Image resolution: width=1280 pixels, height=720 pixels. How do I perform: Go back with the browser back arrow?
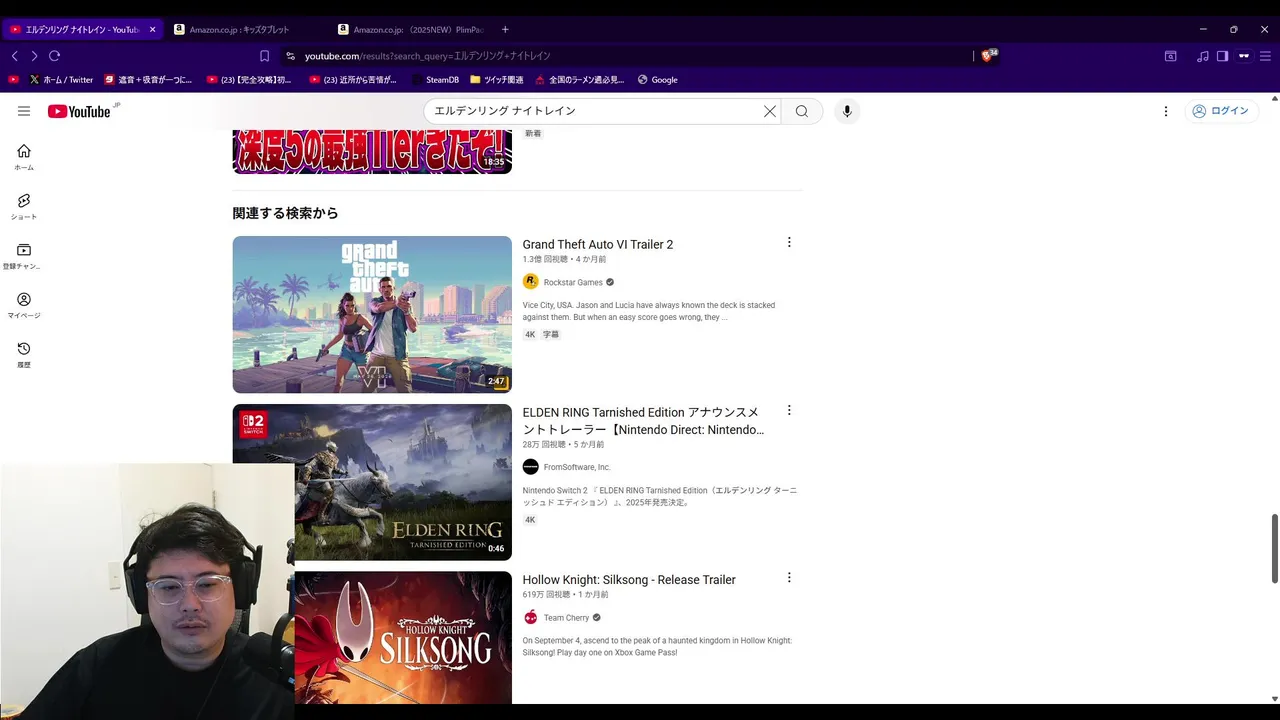point(14,56)
